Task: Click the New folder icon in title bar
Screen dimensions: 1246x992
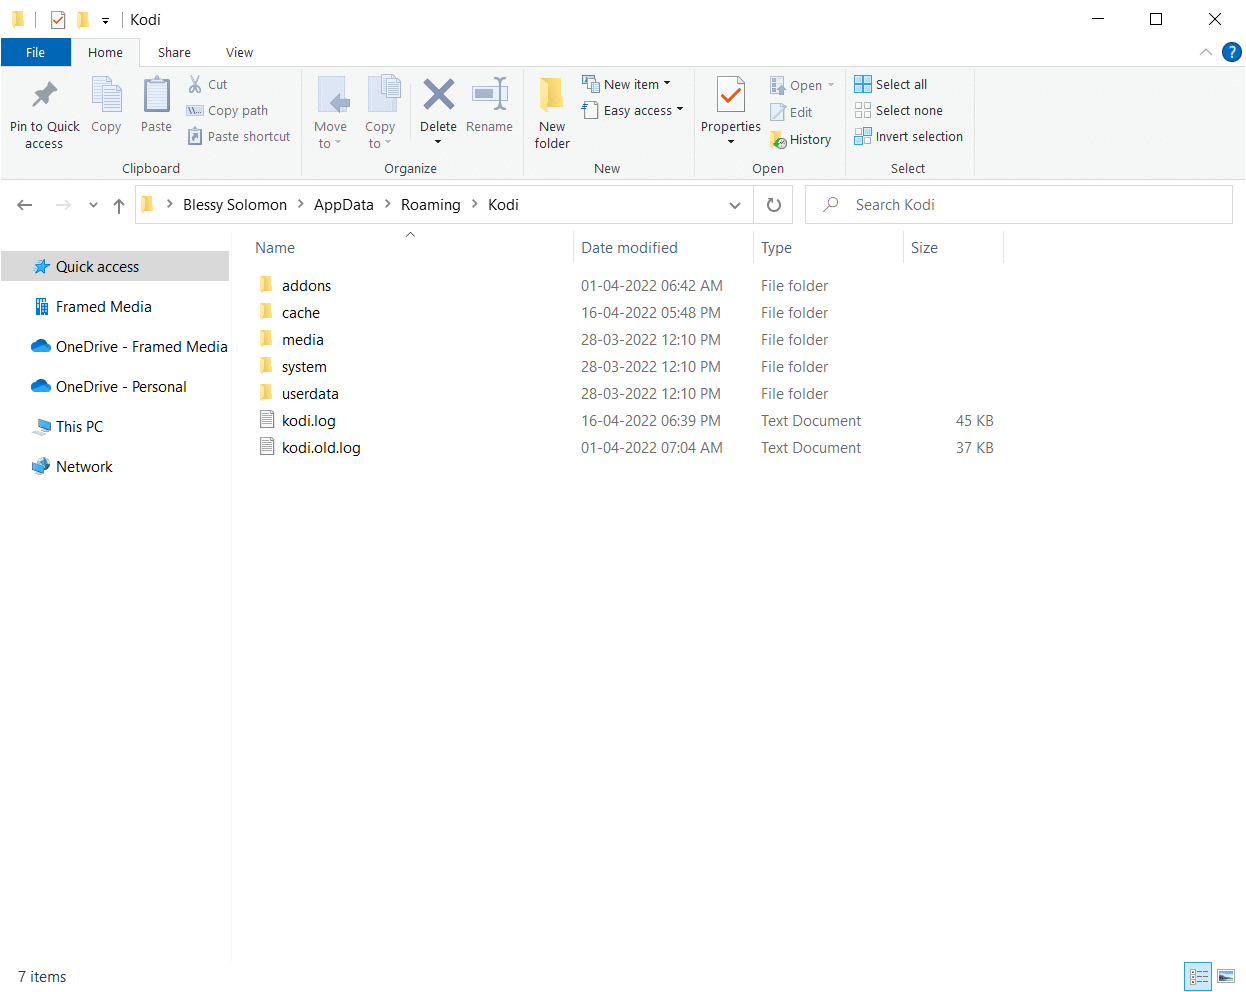Action: pyautogui.click(x=84, y=19)
